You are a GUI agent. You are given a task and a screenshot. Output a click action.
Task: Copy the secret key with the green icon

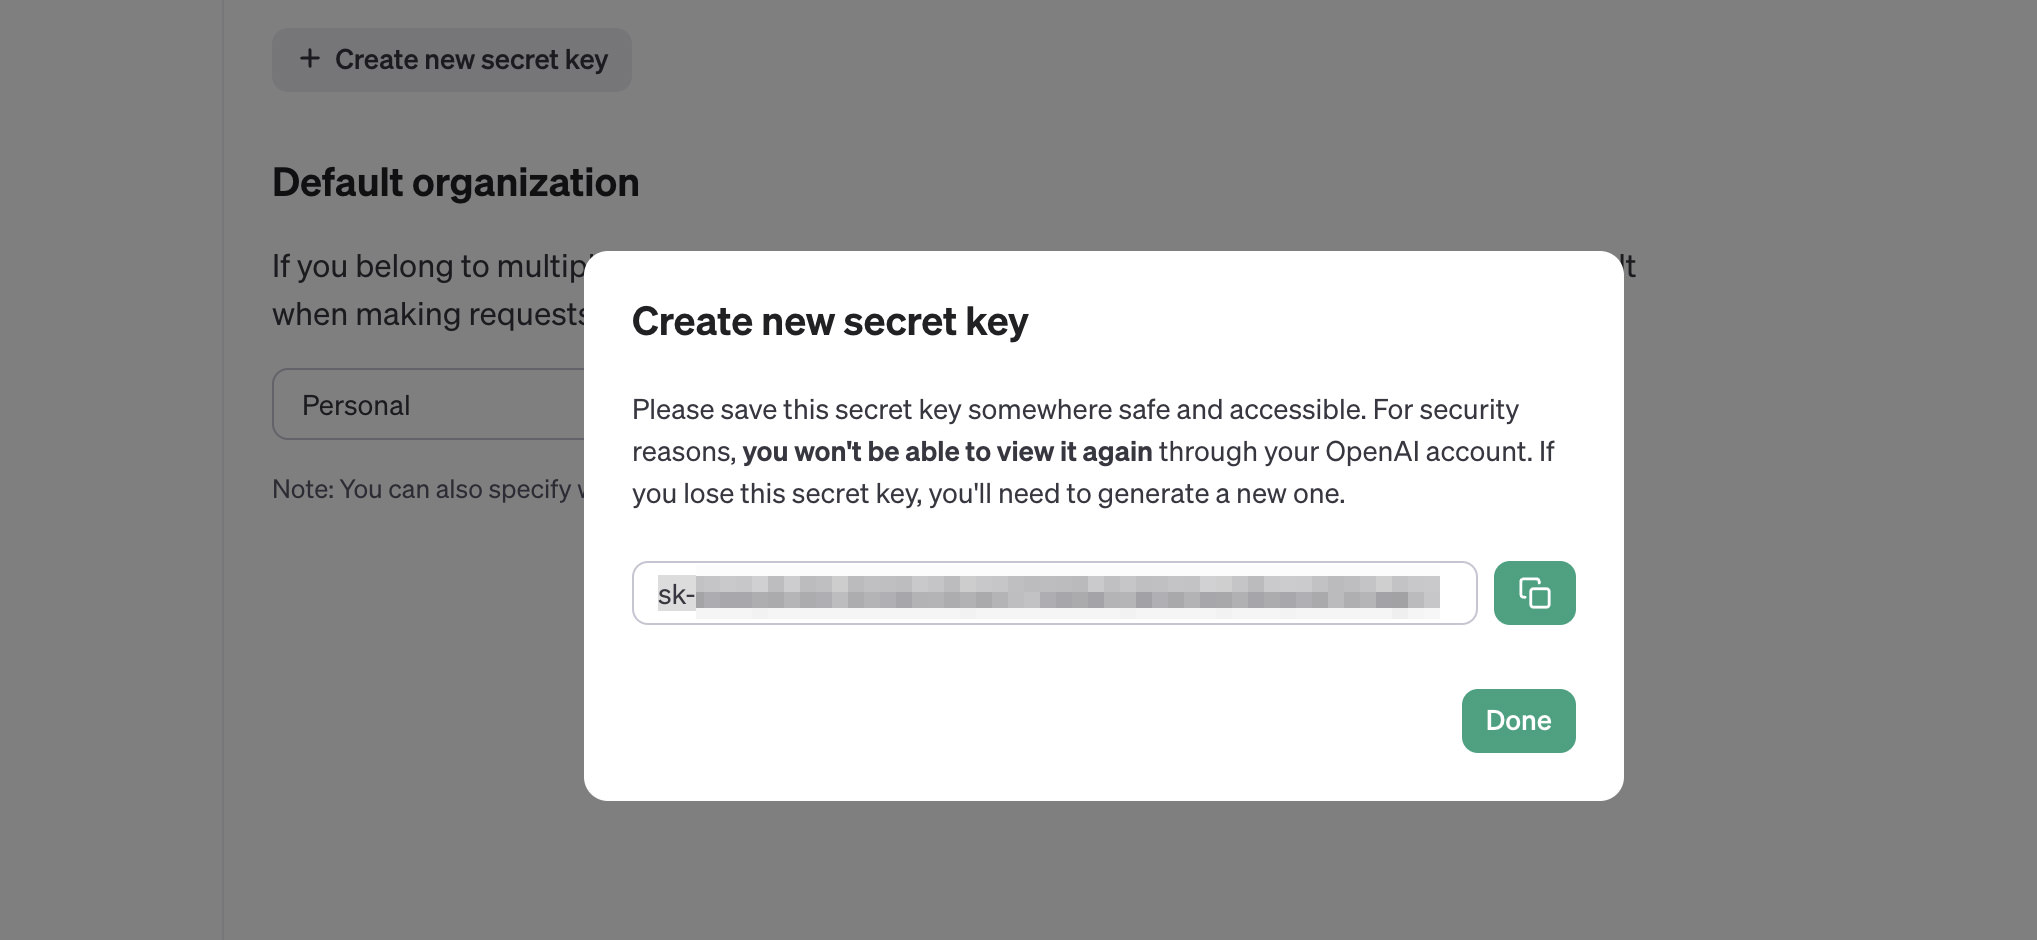(x=1534, y=593)
